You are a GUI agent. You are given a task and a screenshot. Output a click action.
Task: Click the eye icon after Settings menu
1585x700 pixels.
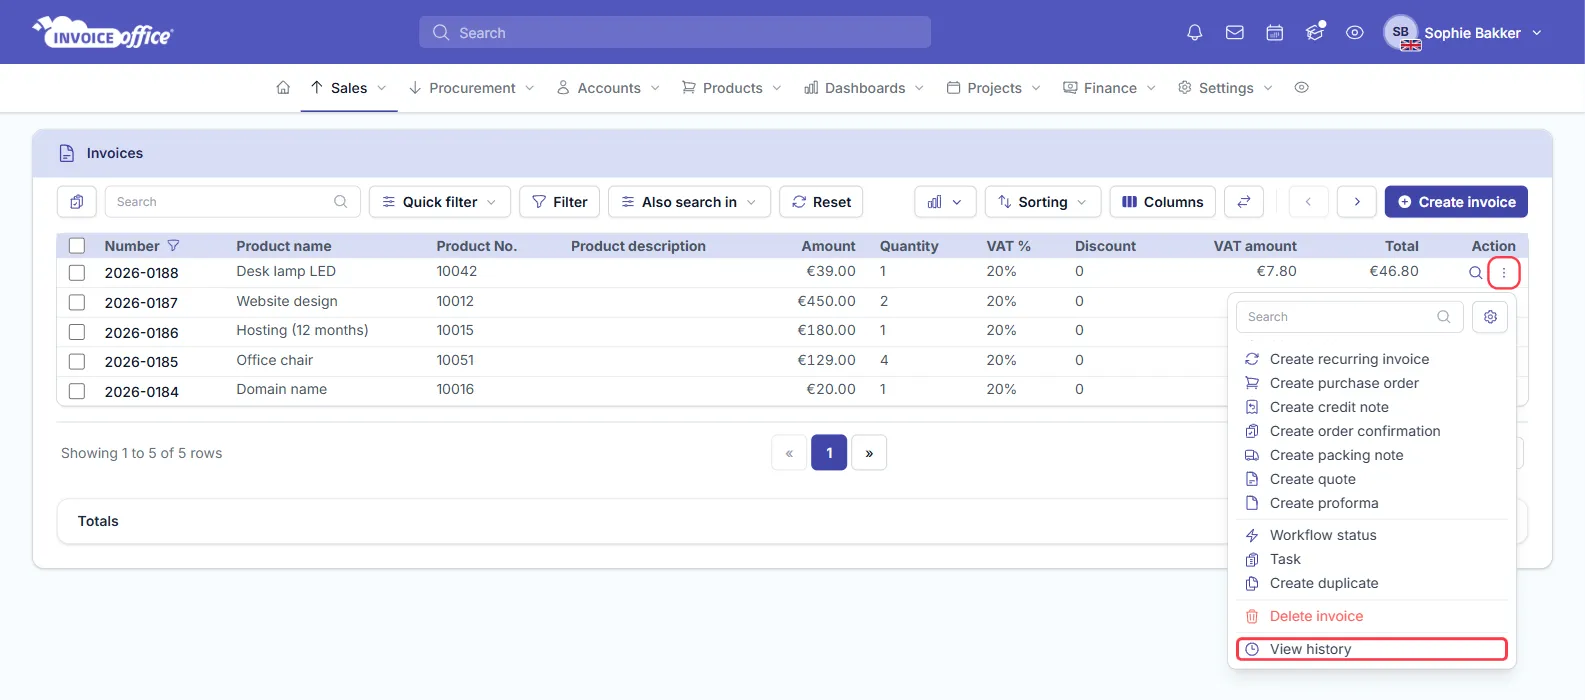pyautogui.click(x=1301, y=88)
